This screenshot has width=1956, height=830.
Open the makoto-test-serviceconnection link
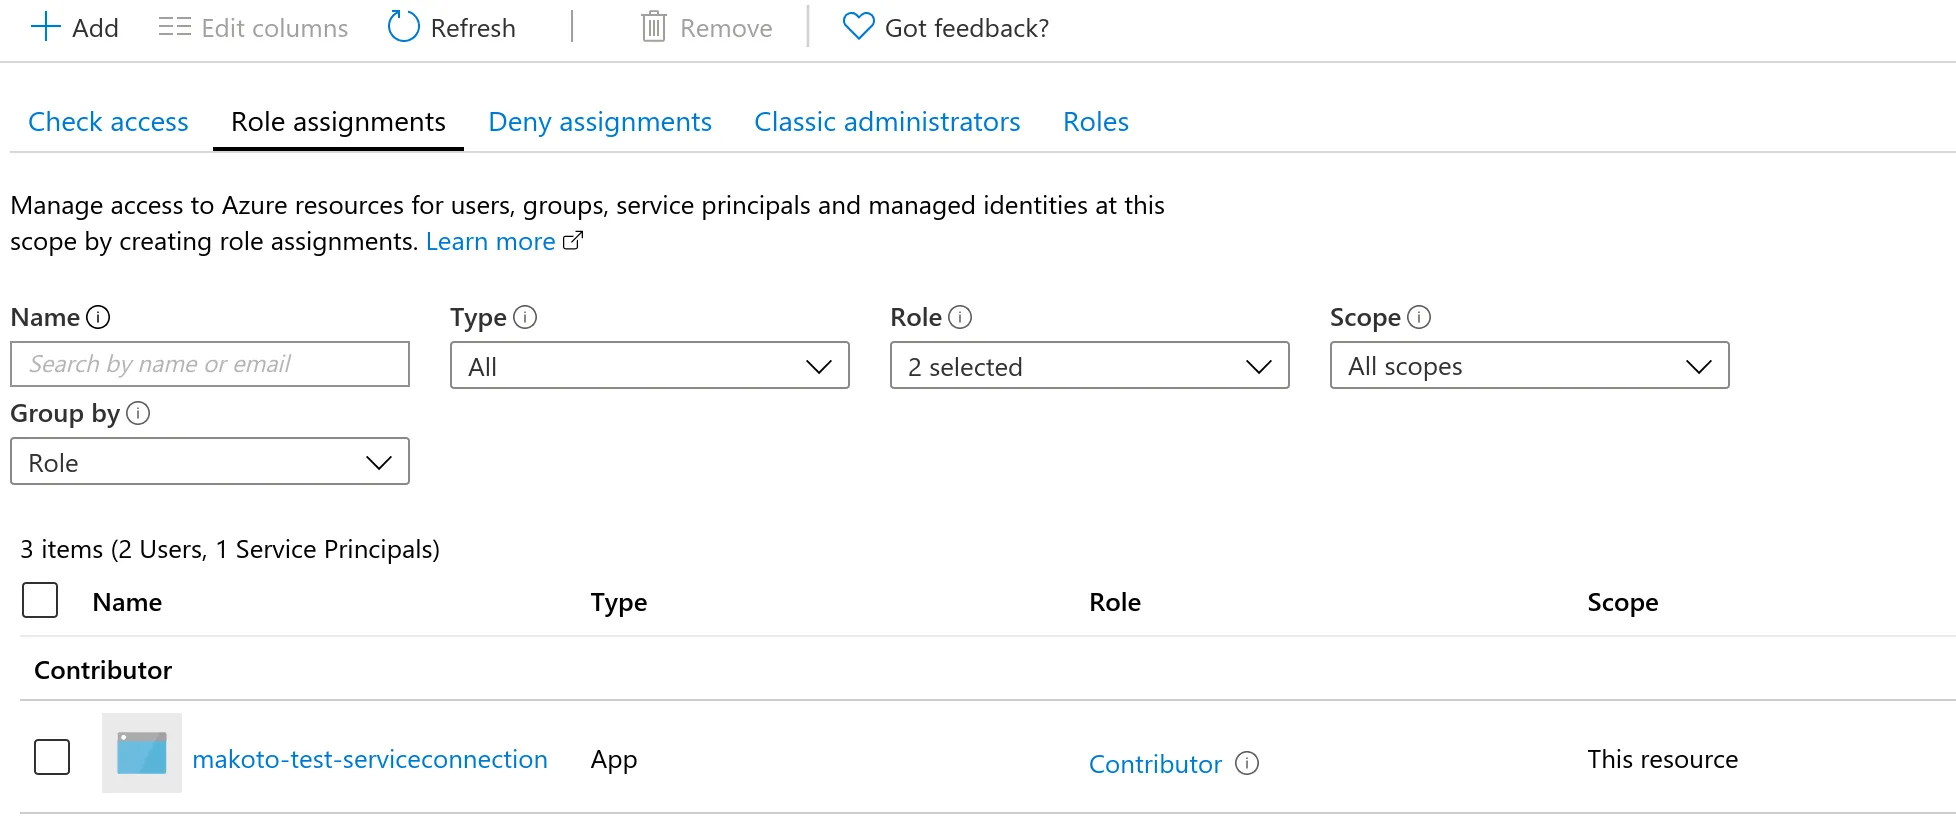(x=370, y=759)
